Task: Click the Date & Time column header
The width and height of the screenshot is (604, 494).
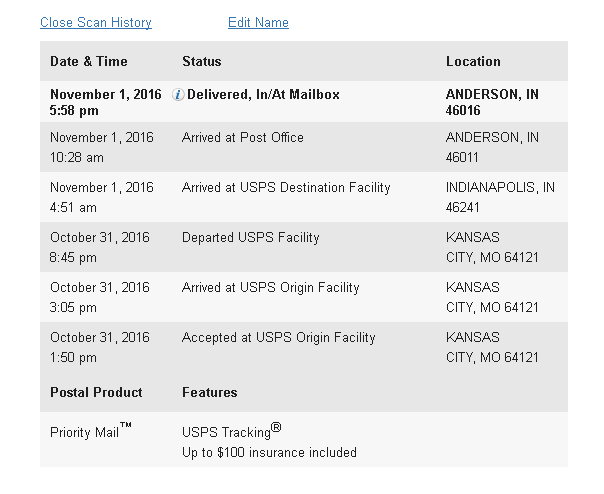Action: [89, 61]
